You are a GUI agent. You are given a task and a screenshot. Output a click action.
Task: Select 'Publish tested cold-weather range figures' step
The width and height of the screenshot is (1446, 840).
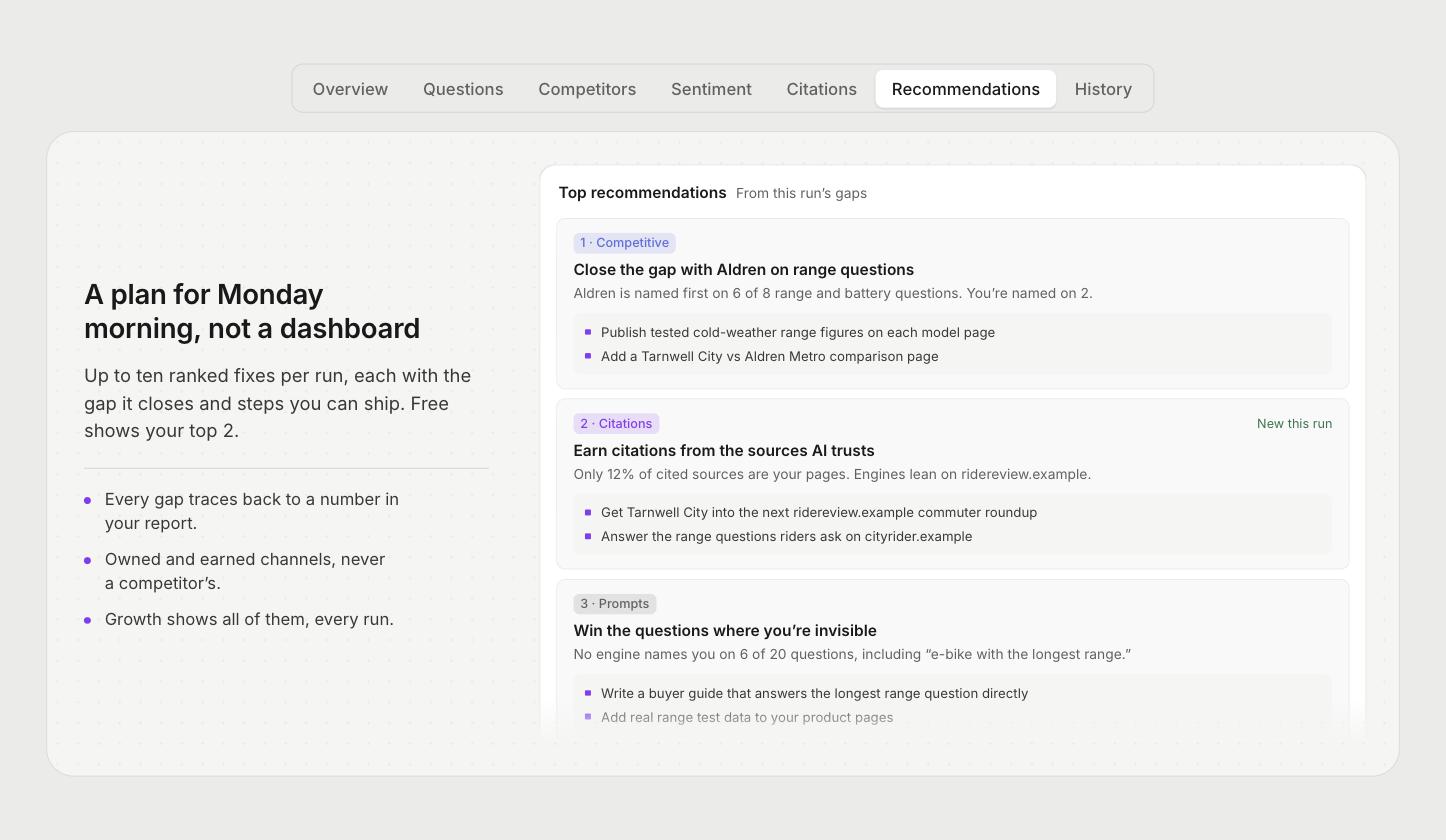tap(797, 333)
